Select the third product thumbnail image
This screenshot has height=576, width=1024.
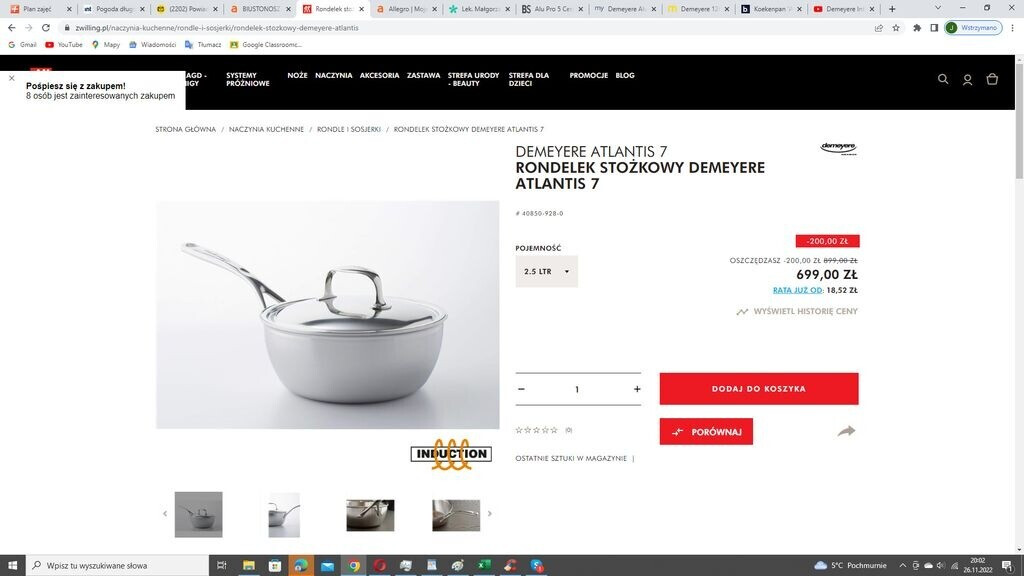click(370, 515)
